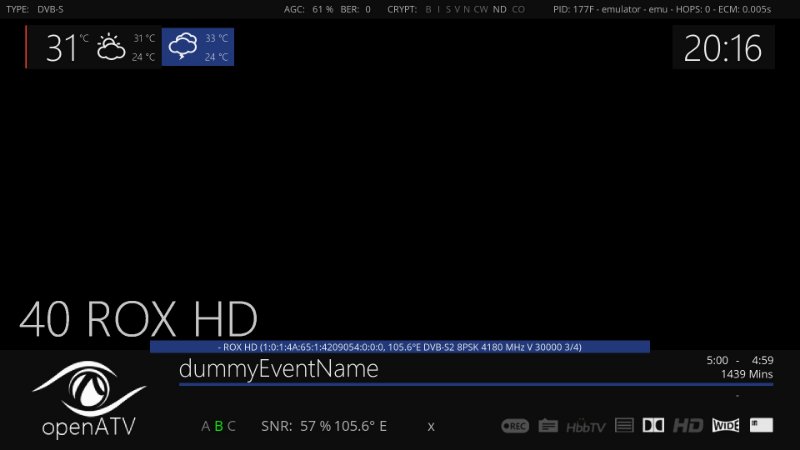Click the rain cloud forecast icon
Viewport: 800px width, 450px height.
click(183, 47)
